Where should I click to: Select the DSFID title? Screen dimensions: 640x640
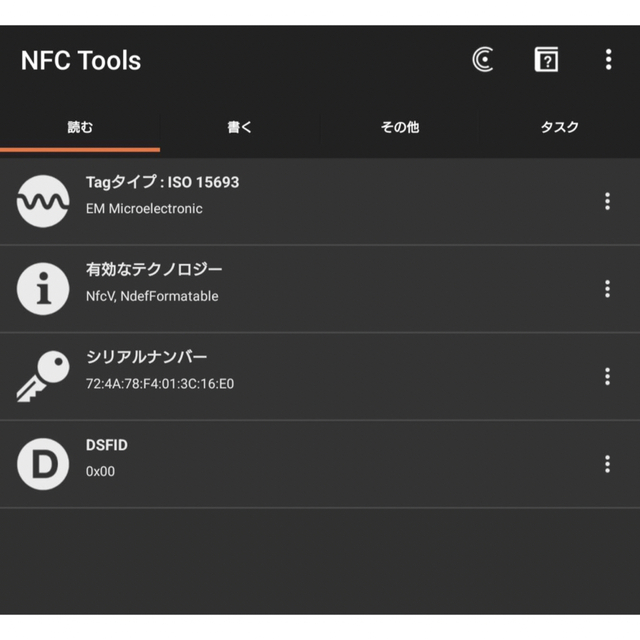107,445
